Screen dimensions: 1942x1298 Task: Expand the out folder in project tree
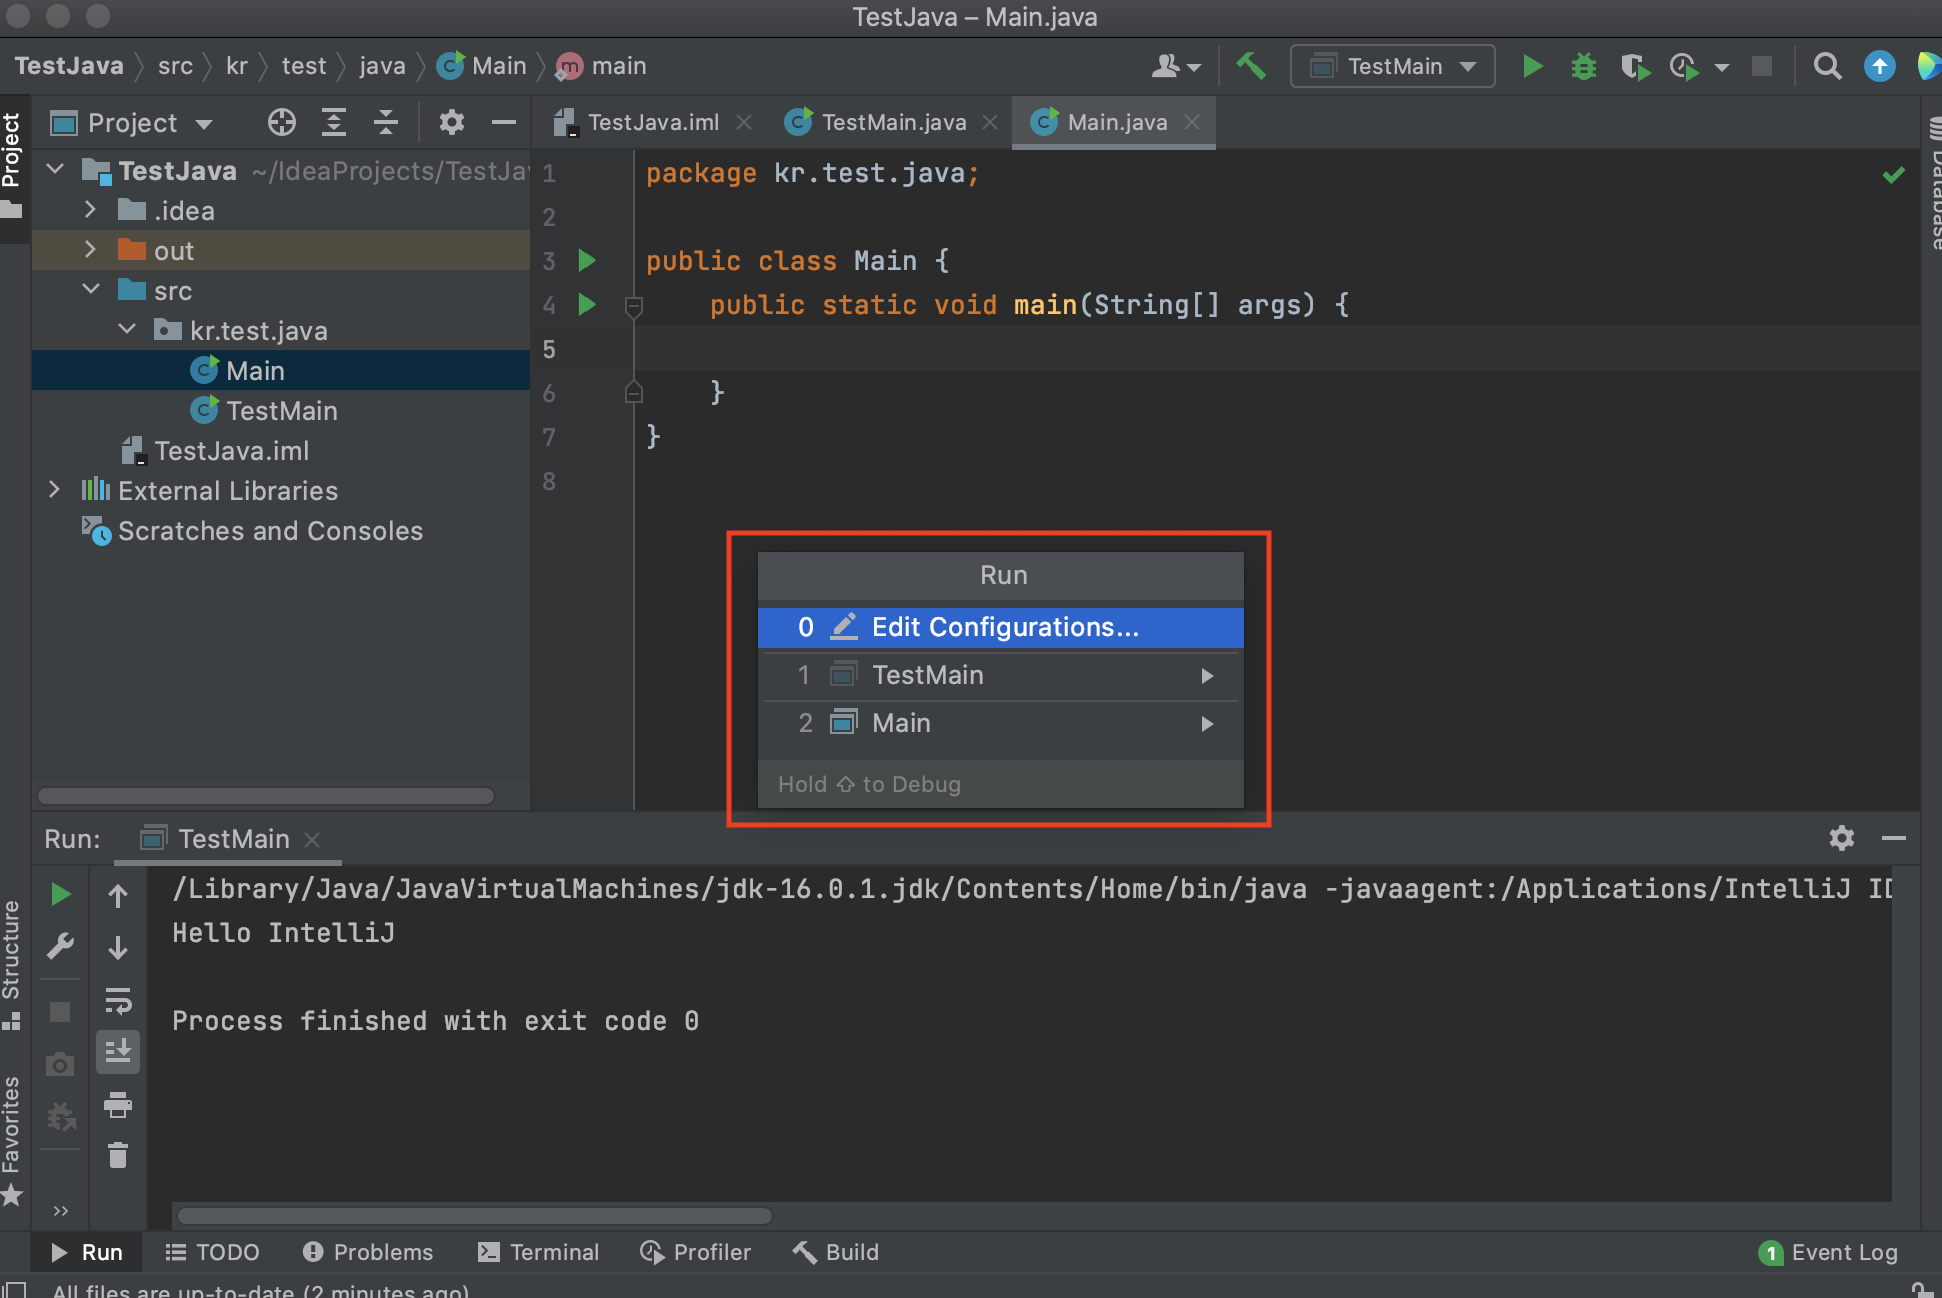coord(90,250)
